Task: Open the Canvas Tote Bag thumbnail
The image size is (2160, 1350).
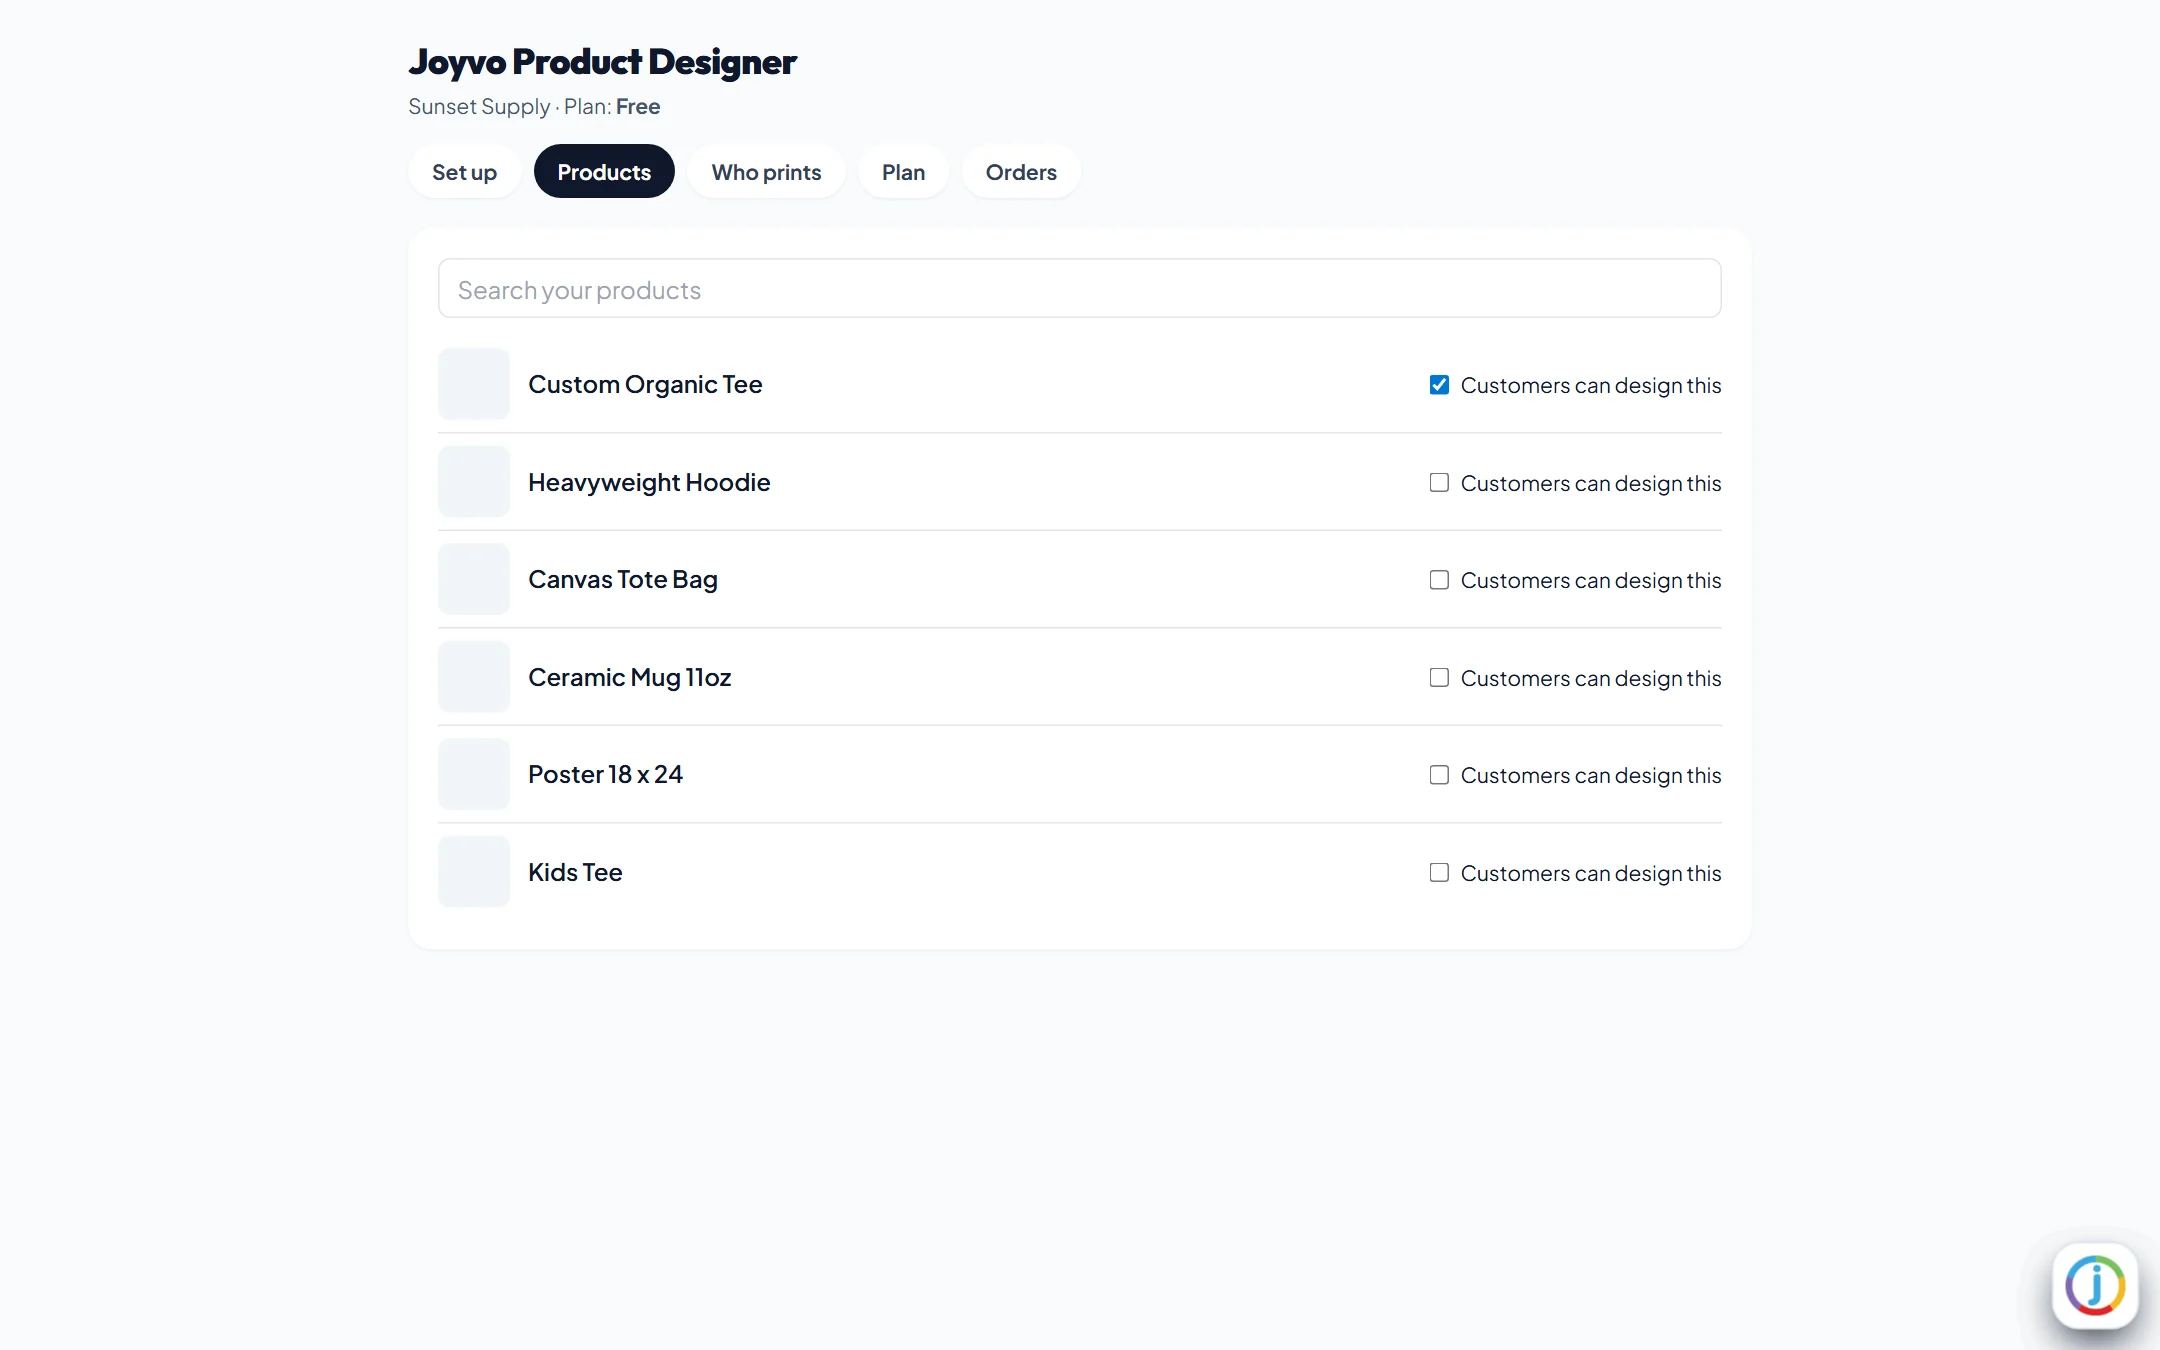Action: click(474, 579)
